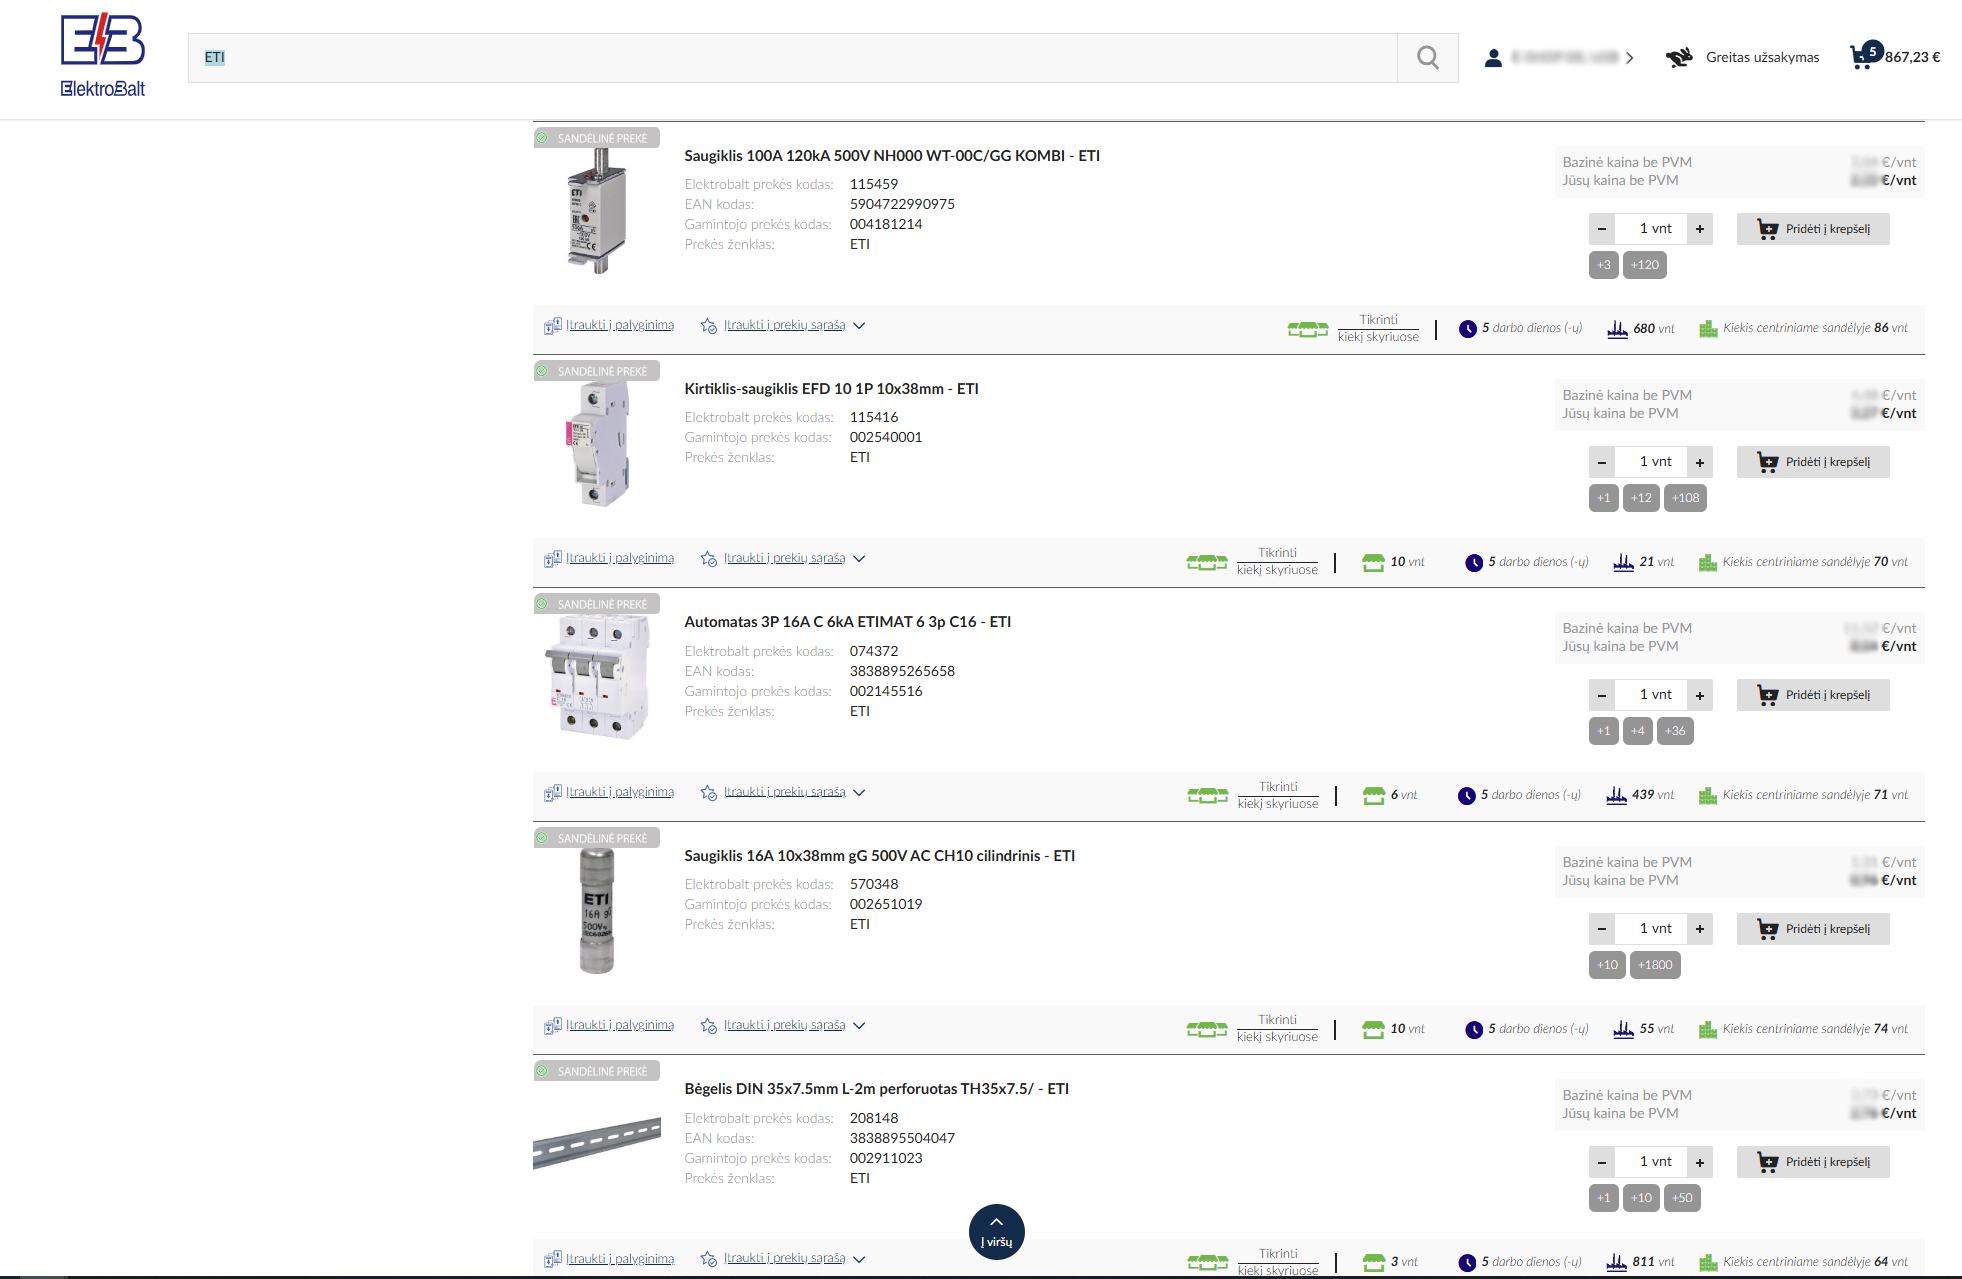1962x1279 pixels.
Task: Expand product list dropdown for Automatas 3P
Action: [859, 792]
